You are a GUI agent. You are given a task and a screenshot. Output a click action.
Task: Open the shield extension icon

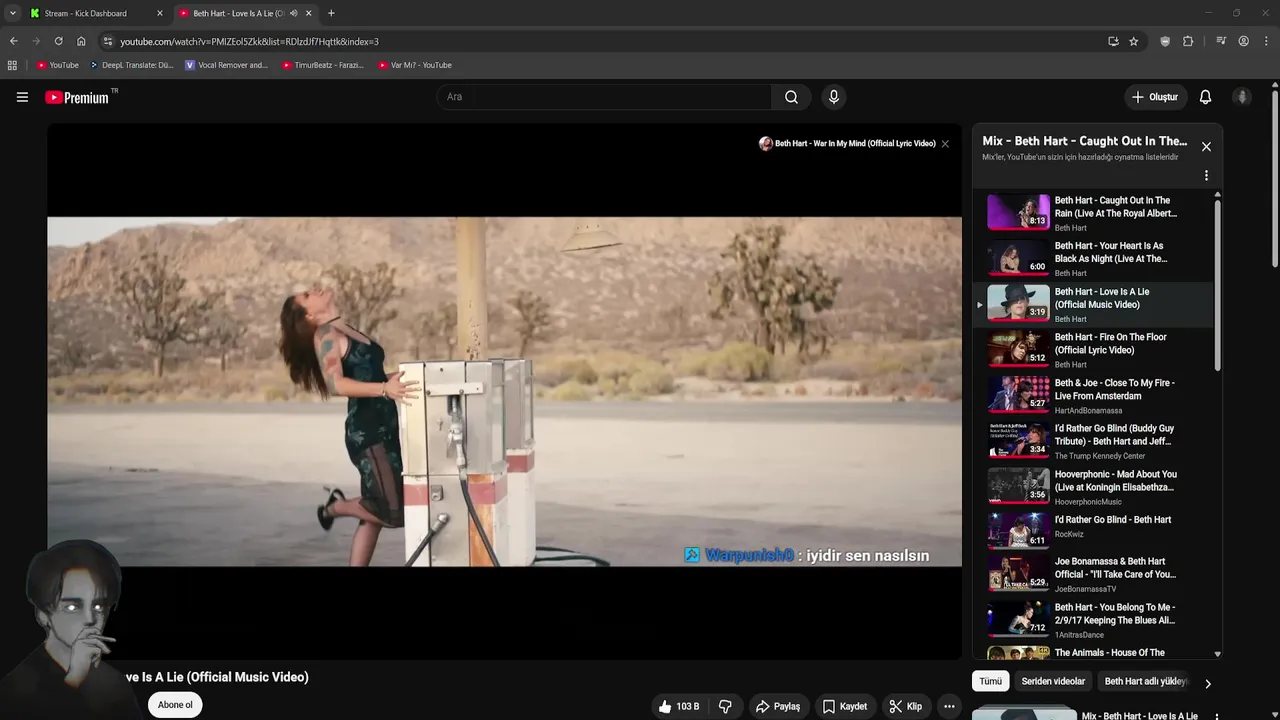pos(1165,41)
